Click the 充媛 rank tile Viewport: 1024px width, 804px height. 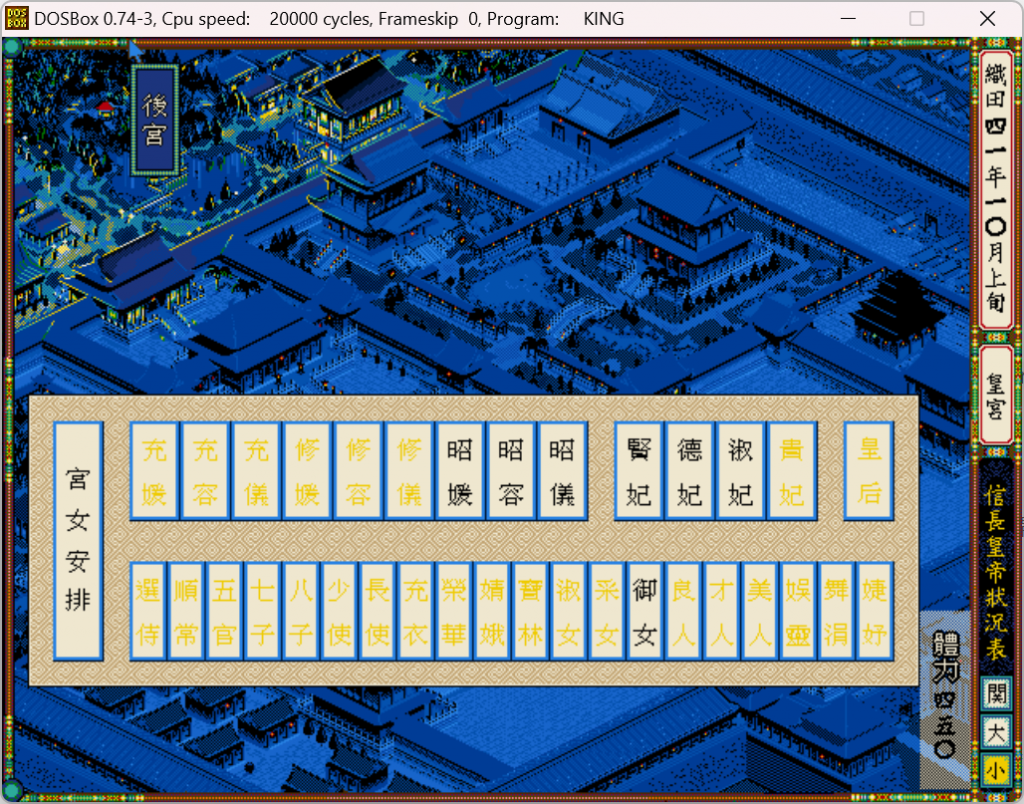point(154,471)
